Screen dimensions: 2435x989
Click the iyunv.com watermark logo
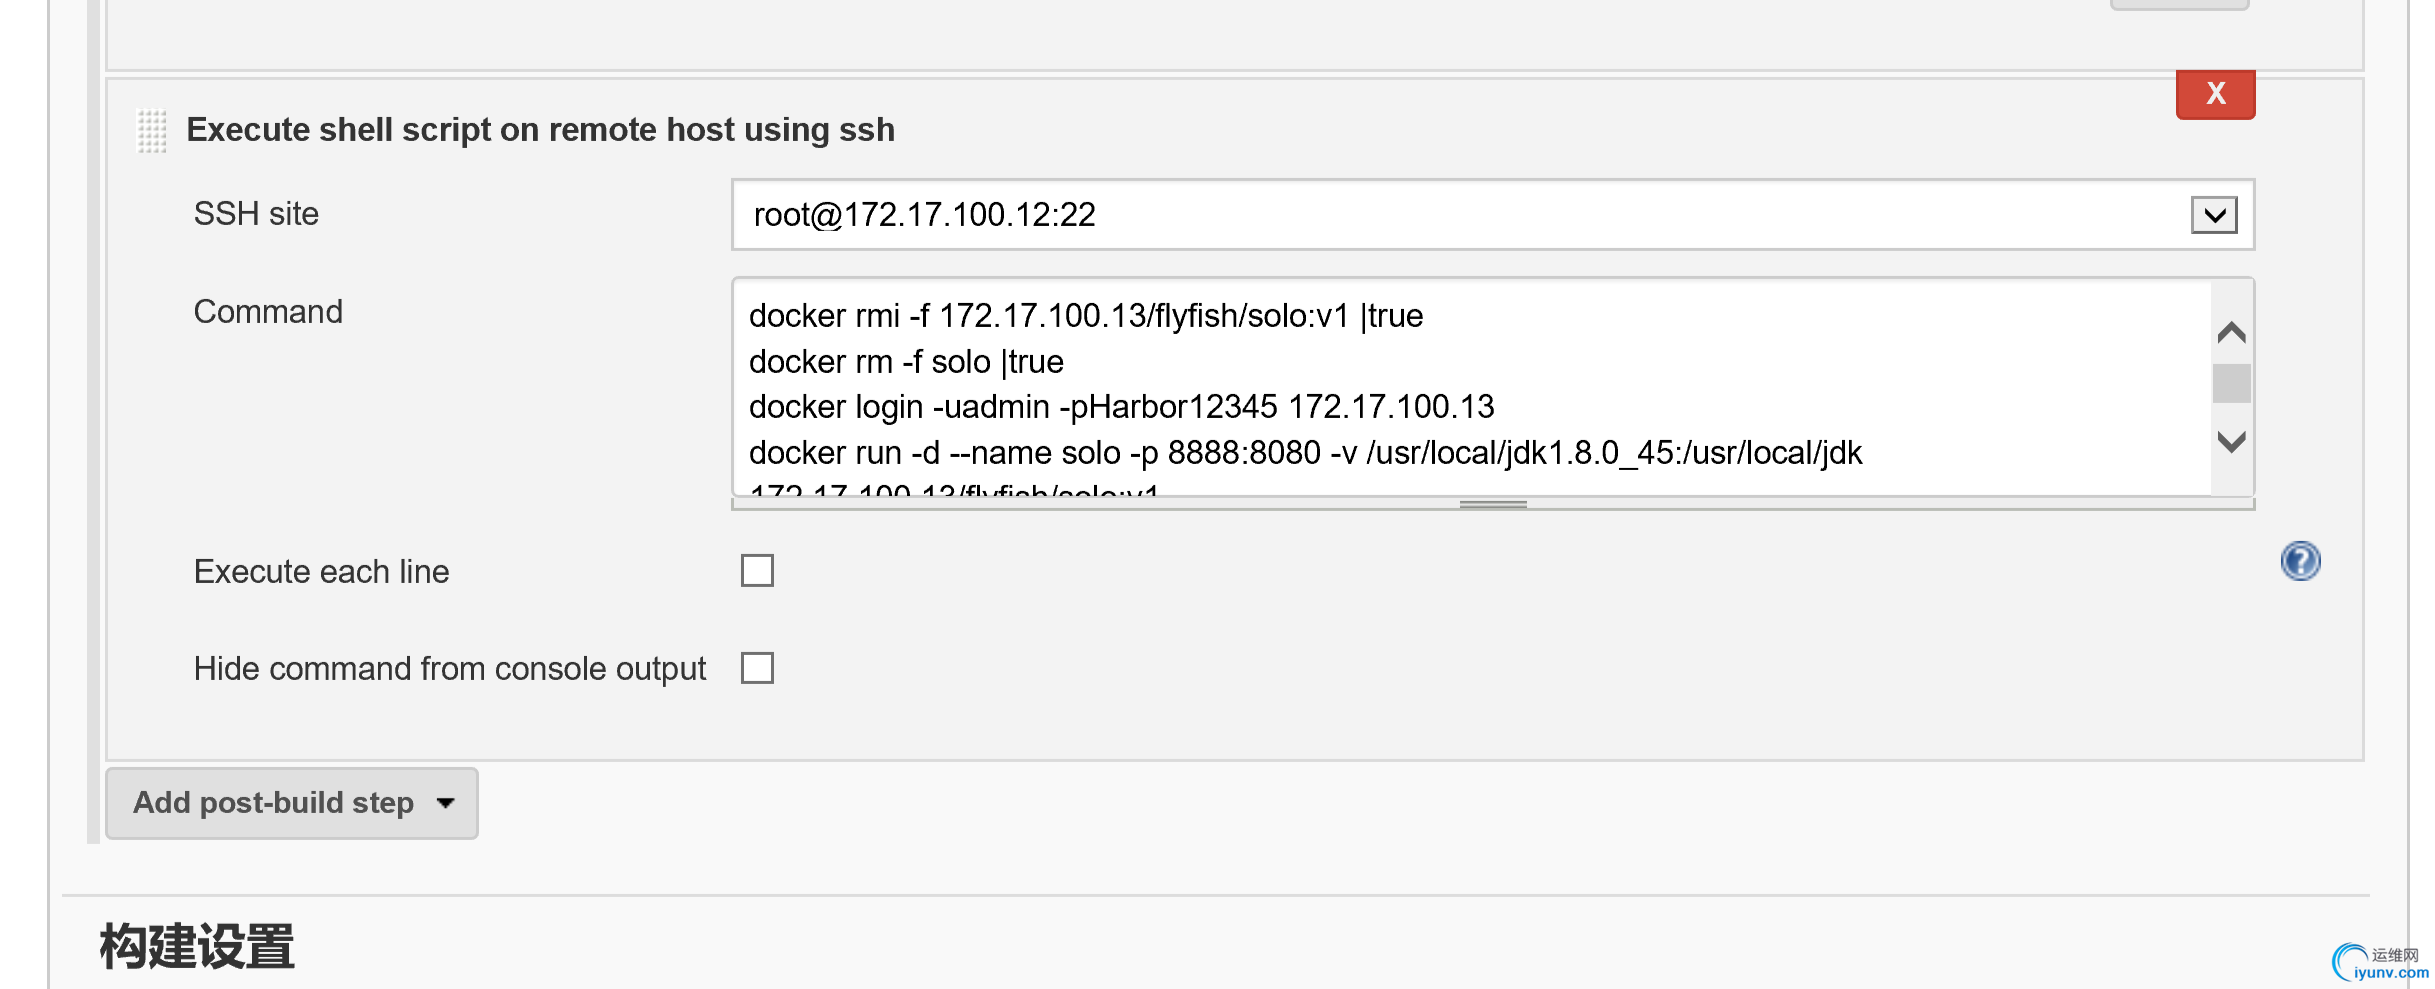[x=2382, y=963]
